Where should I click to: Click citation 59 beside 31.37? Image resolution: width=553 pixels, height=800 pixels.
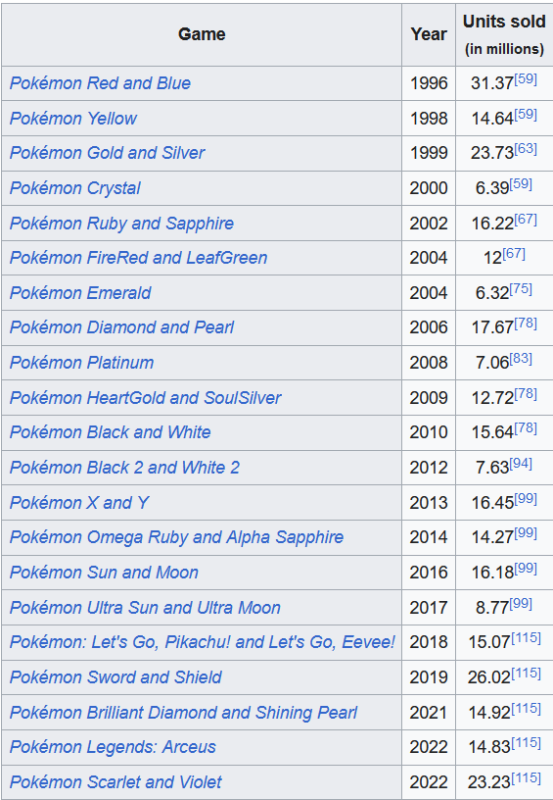point(525,79)
